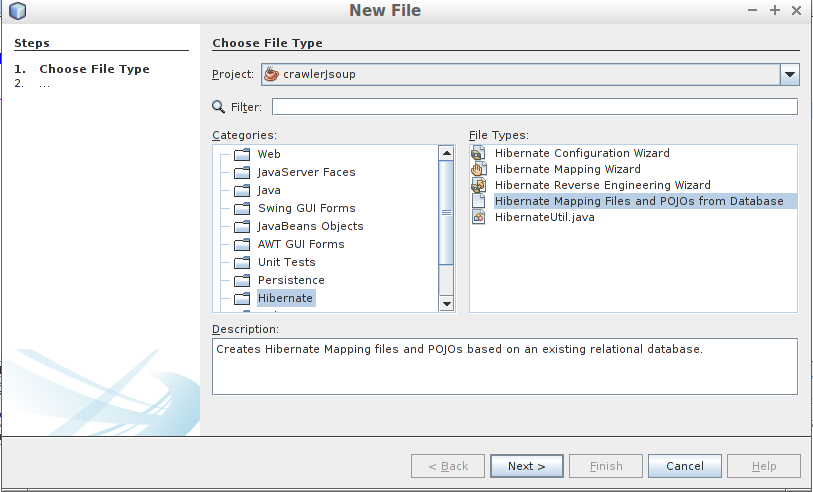813x492 pixels.
Task: Click the Cancel button
Action: 684,466
